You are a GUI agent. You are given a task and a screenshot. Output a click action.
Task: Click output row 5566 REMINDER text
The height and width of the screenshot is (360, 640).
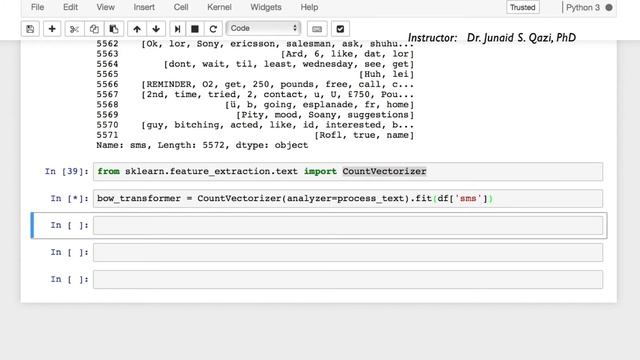click(x=278, y=84)
